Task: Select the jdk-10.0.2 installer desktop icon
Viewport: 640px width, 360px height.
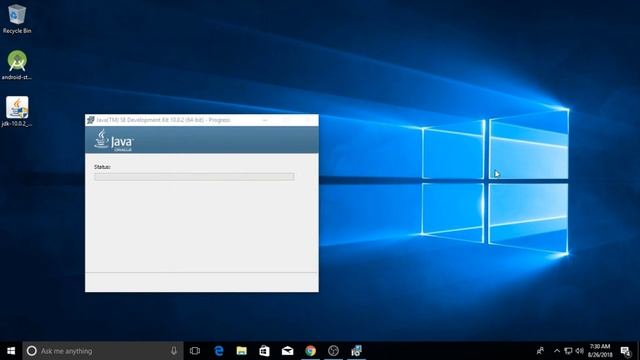Action: 17,111
